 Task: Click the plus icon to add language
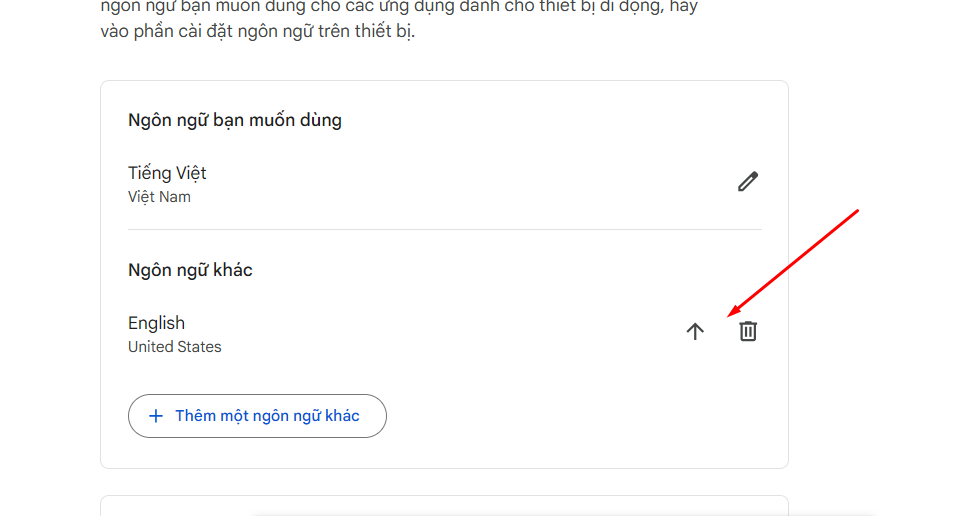[x=156, y=416]
